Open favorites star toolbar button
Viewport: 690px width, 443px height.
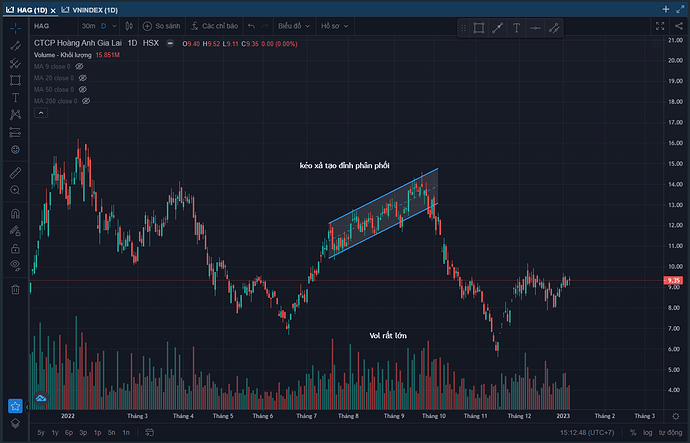15,406
